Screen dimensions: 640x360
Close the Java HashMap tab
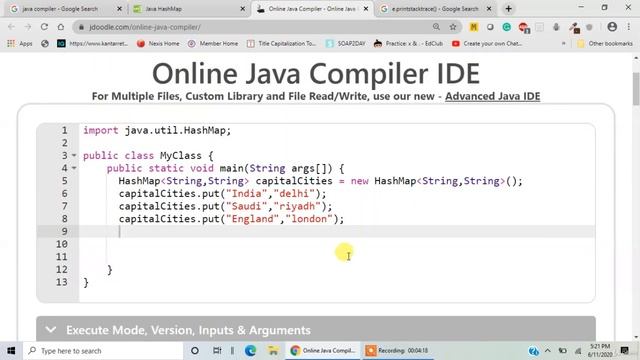(x=242, y=9)
